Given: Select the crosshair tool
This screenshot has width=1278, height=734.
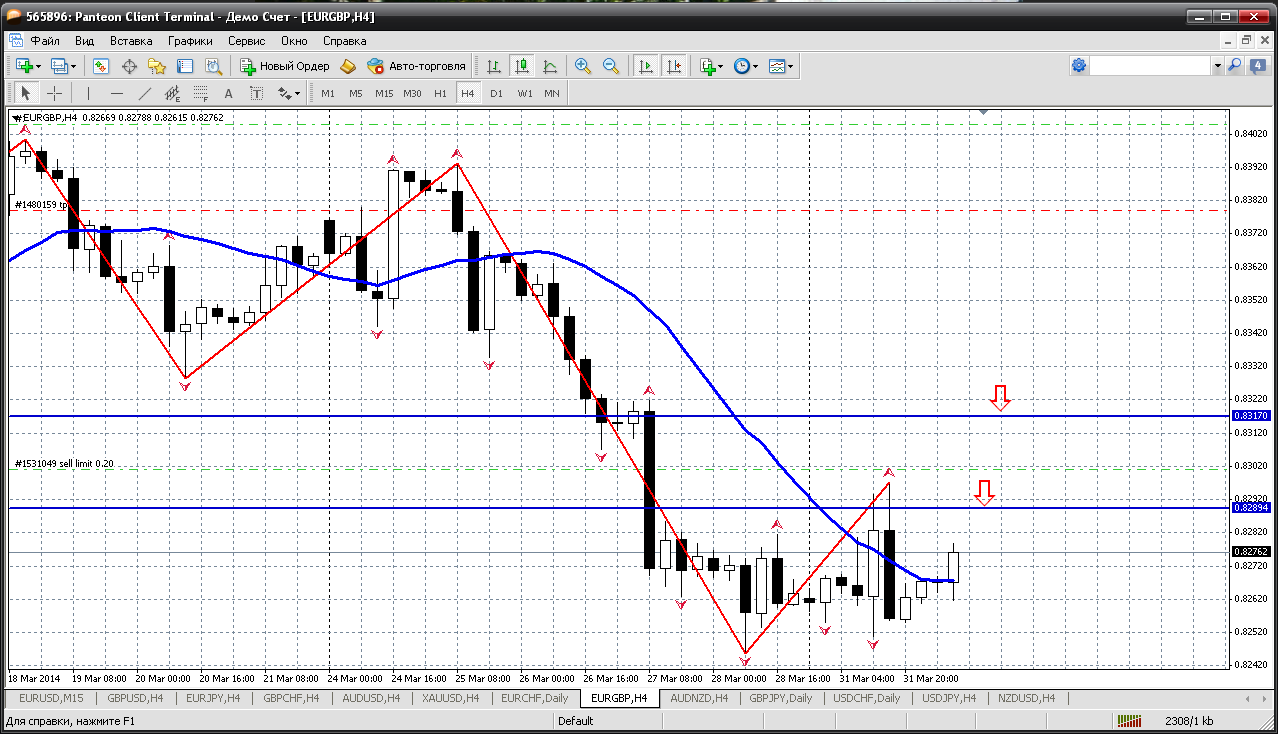Looking at the screenshot, I should coord(54,93).
